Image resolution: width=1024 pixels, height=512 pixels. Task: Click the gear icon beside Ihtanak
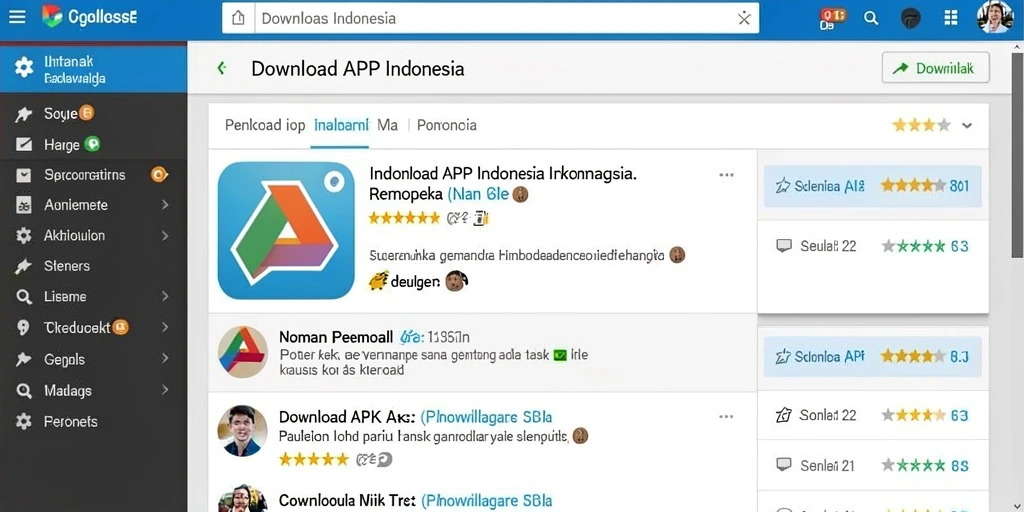(24, 67)
